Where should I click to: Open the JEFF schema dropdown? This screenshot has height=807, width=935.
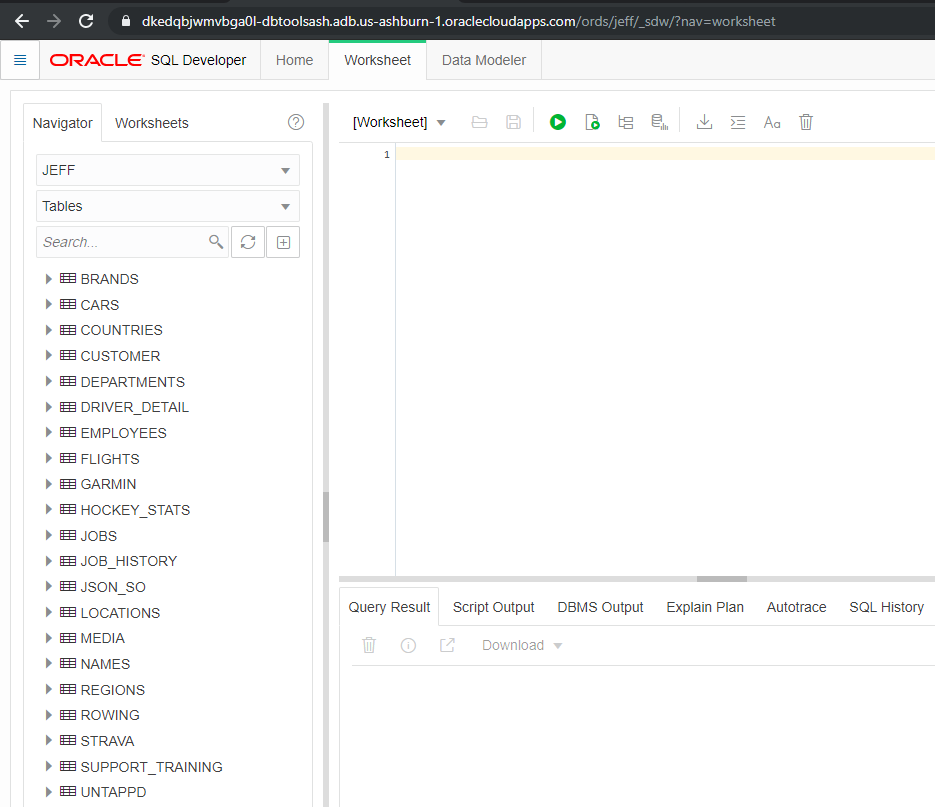[168, 171]
